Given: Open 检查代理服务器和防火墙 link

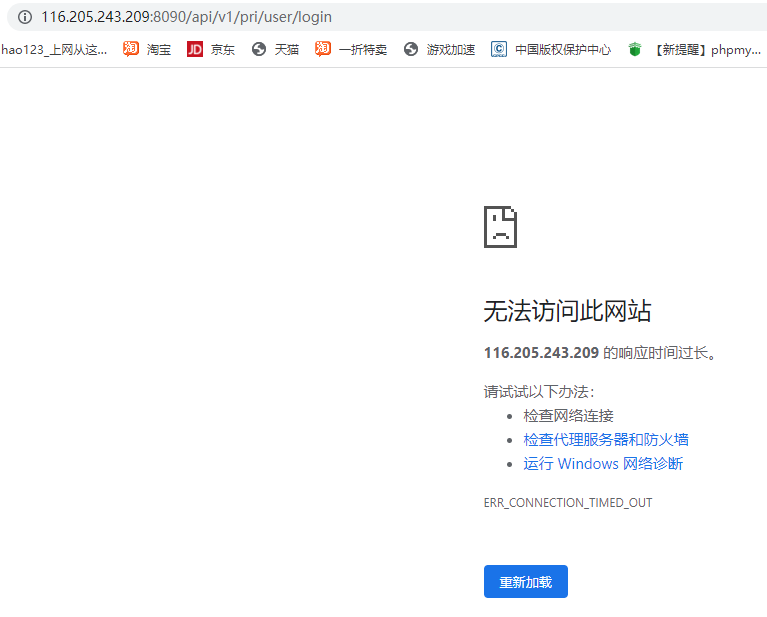Looking at the screenshot, I should [606, 439].
